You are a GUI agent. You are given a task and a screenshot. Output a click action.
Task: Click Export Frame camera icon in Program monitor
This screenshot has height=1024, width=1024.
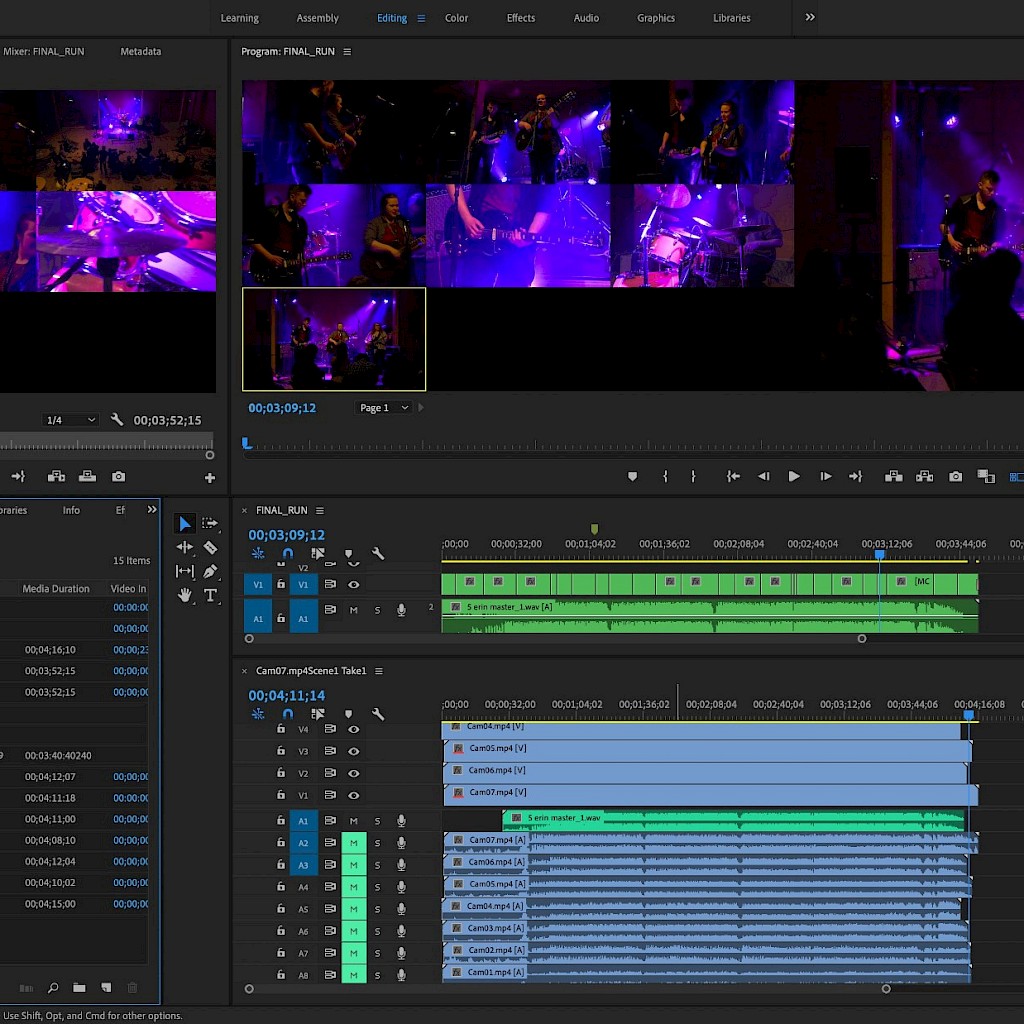click(955, 477)
